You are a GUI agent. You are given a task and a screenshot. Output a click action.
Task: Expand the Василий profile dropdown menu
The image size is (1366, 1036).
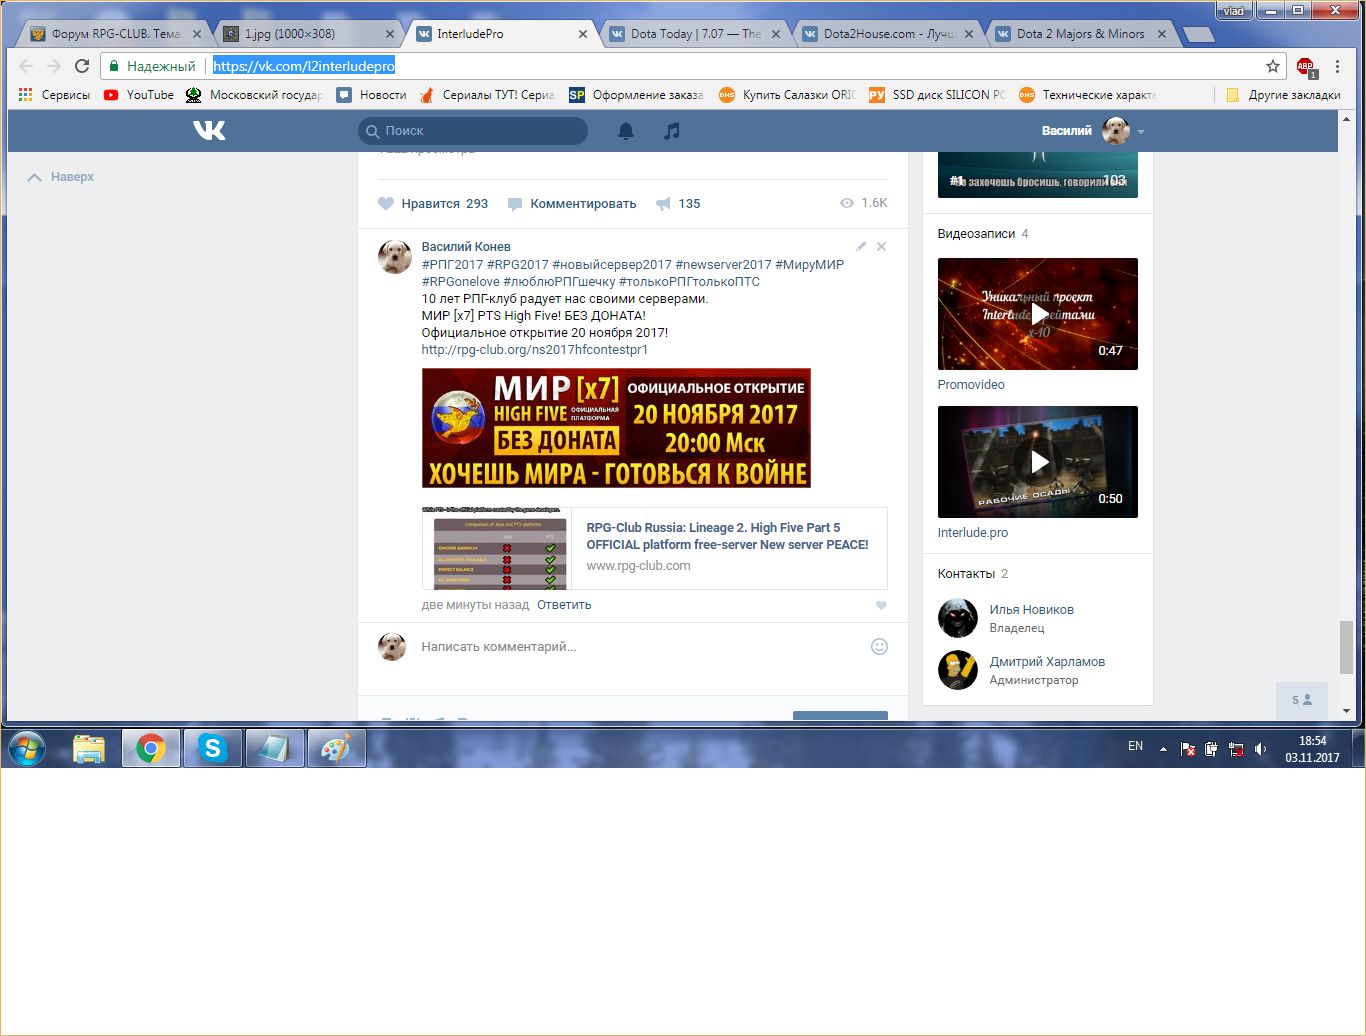pos(1140,131)
